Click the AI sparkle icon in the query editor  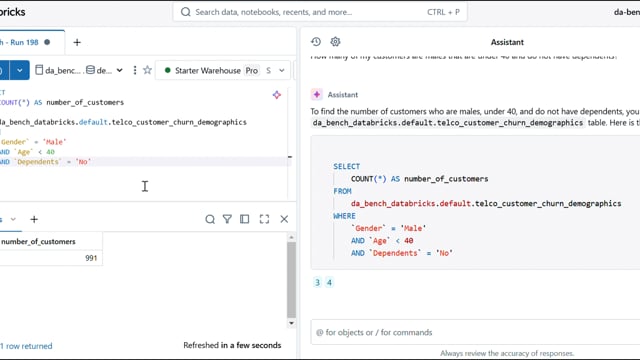(277, 95)
